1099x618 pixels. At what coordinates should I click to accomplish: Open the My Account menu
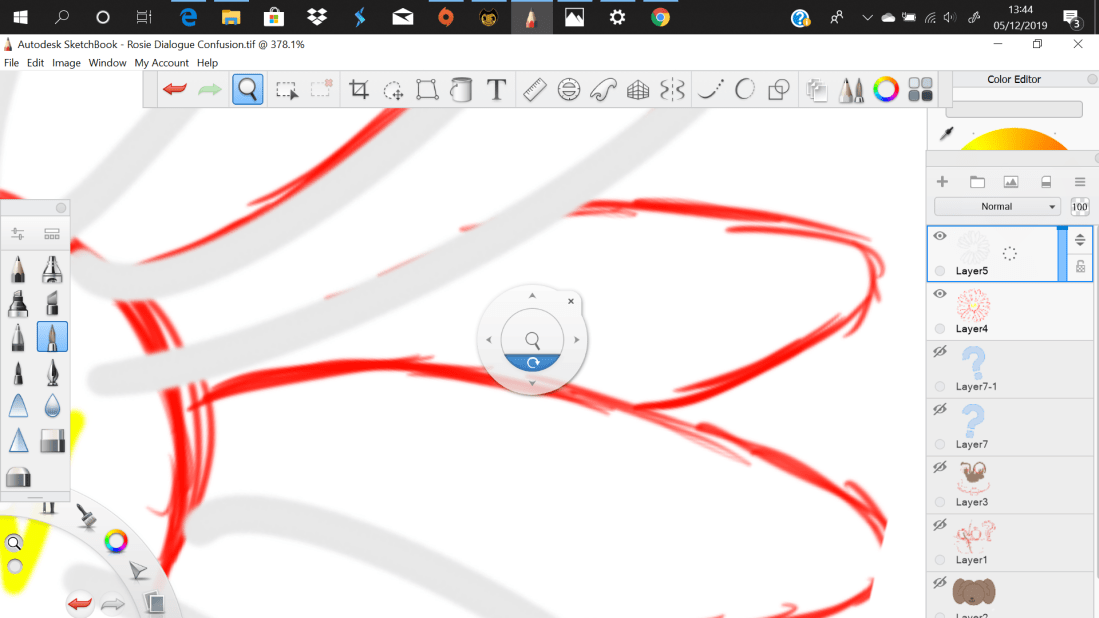coord(161,62)
